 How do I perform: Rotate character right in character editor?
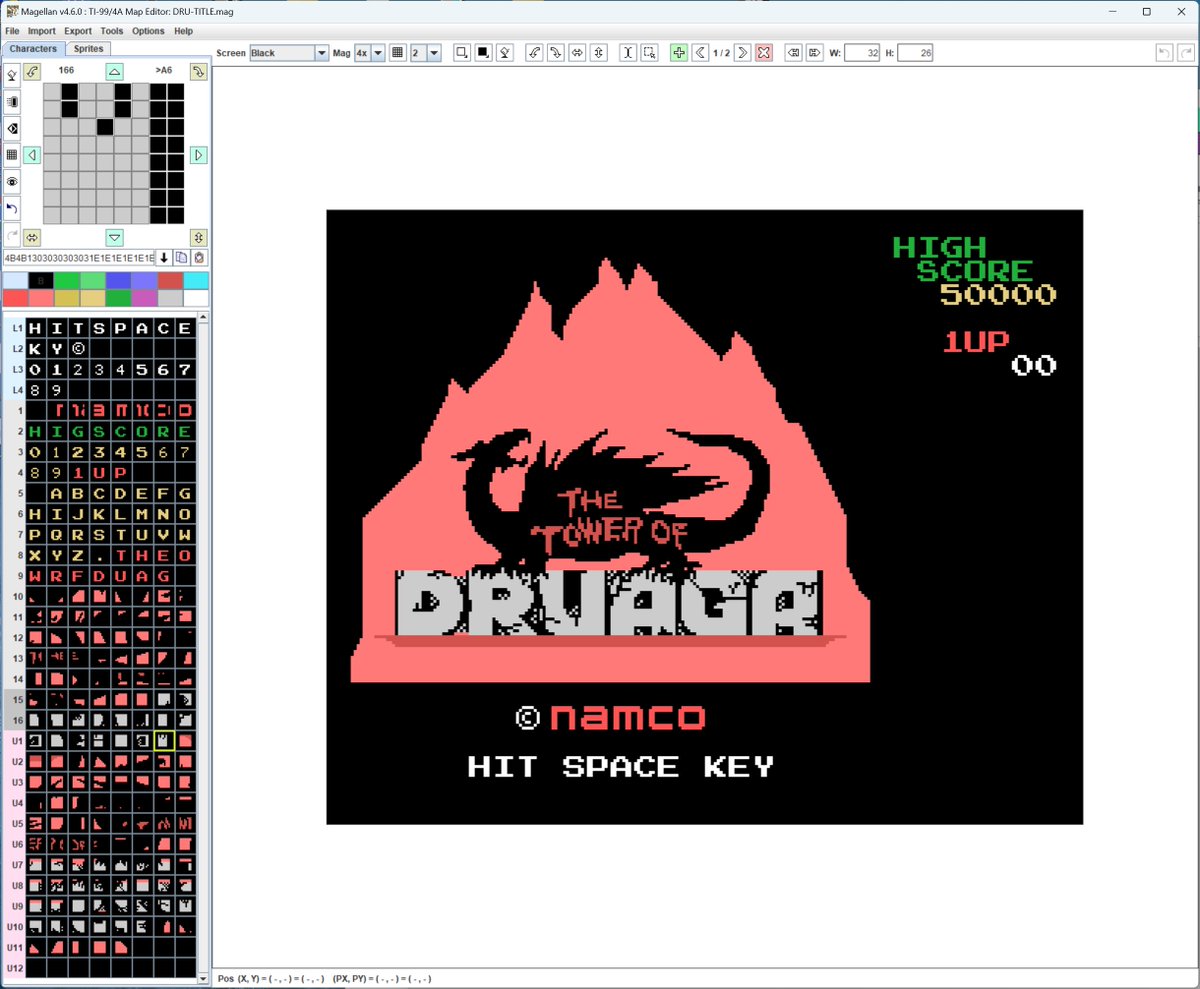pos(198,72)
